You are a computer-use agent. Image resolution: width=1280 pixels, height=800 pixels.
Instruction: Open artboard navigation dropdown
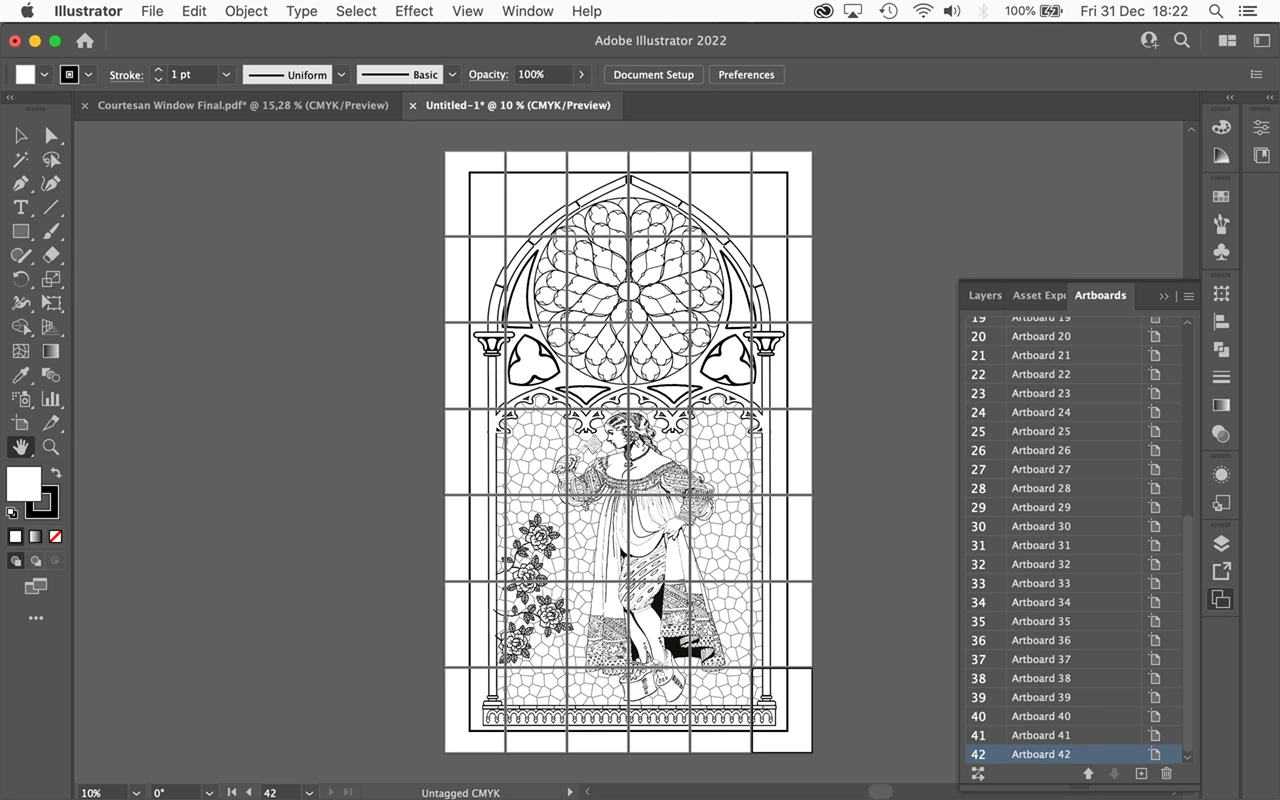309,793
